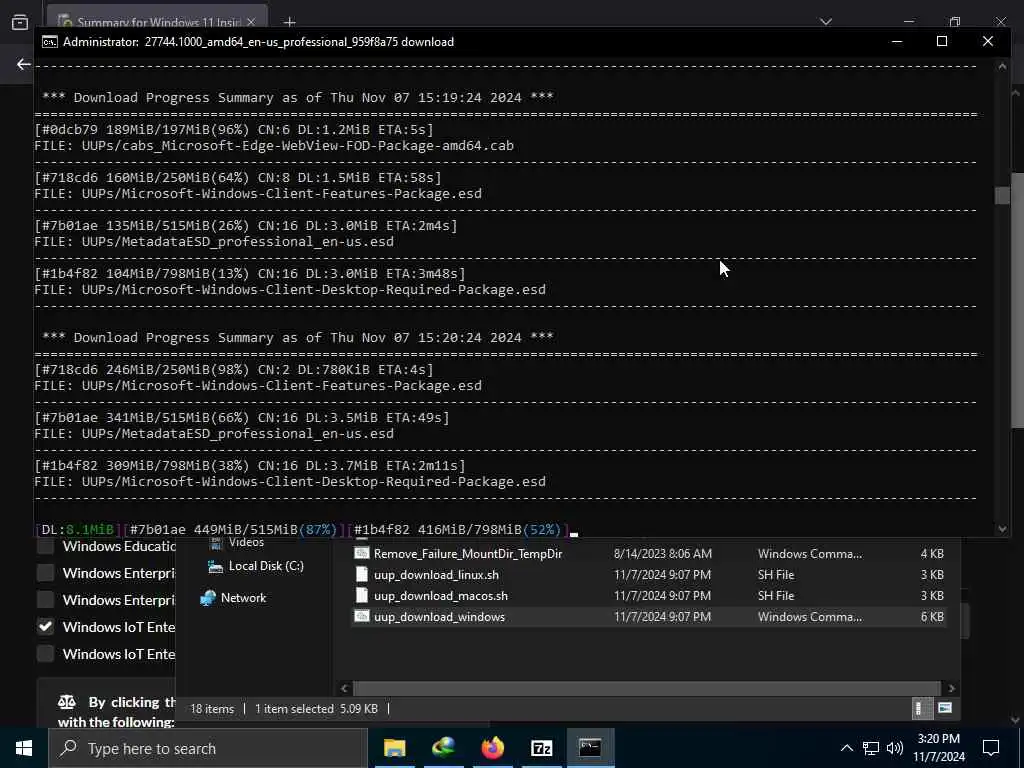This screenshot has height=768, width=1024.
Task: Click the Local Disk (C:) drive icon
Action: (x=215, y=566)
